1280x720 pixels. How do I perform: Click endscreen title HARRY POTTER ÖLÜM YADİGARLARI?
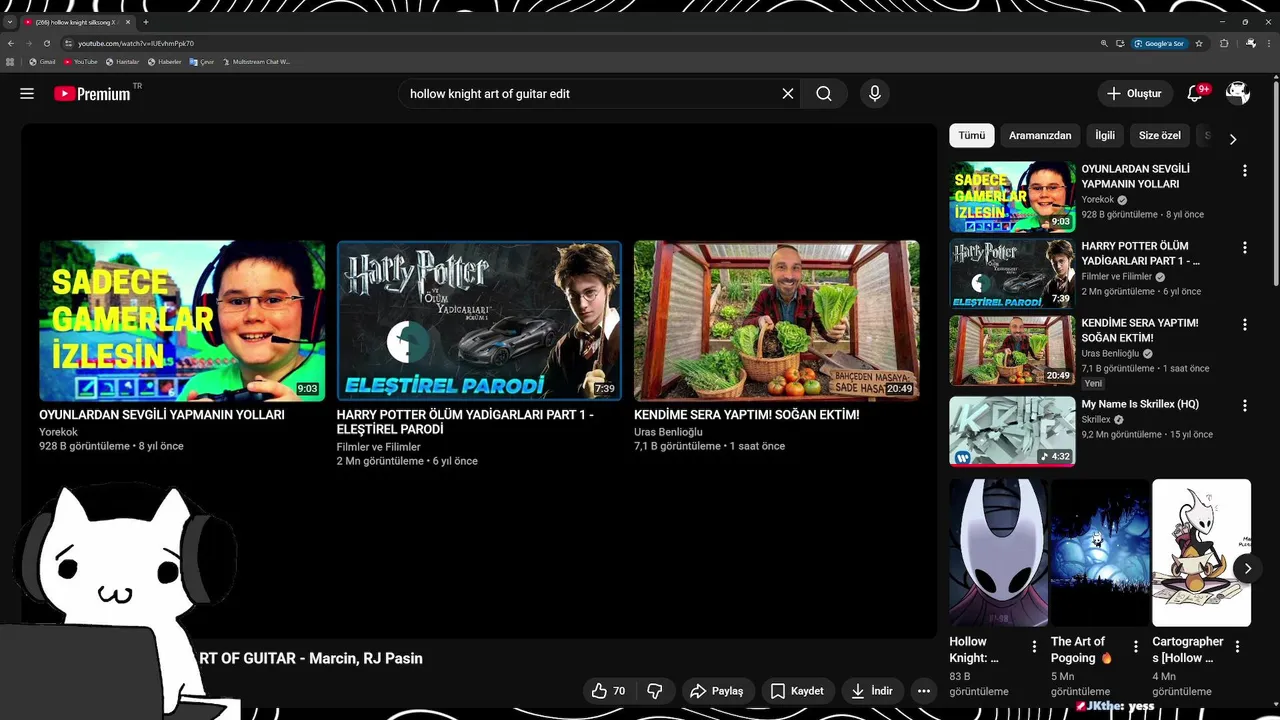(465, 421)
